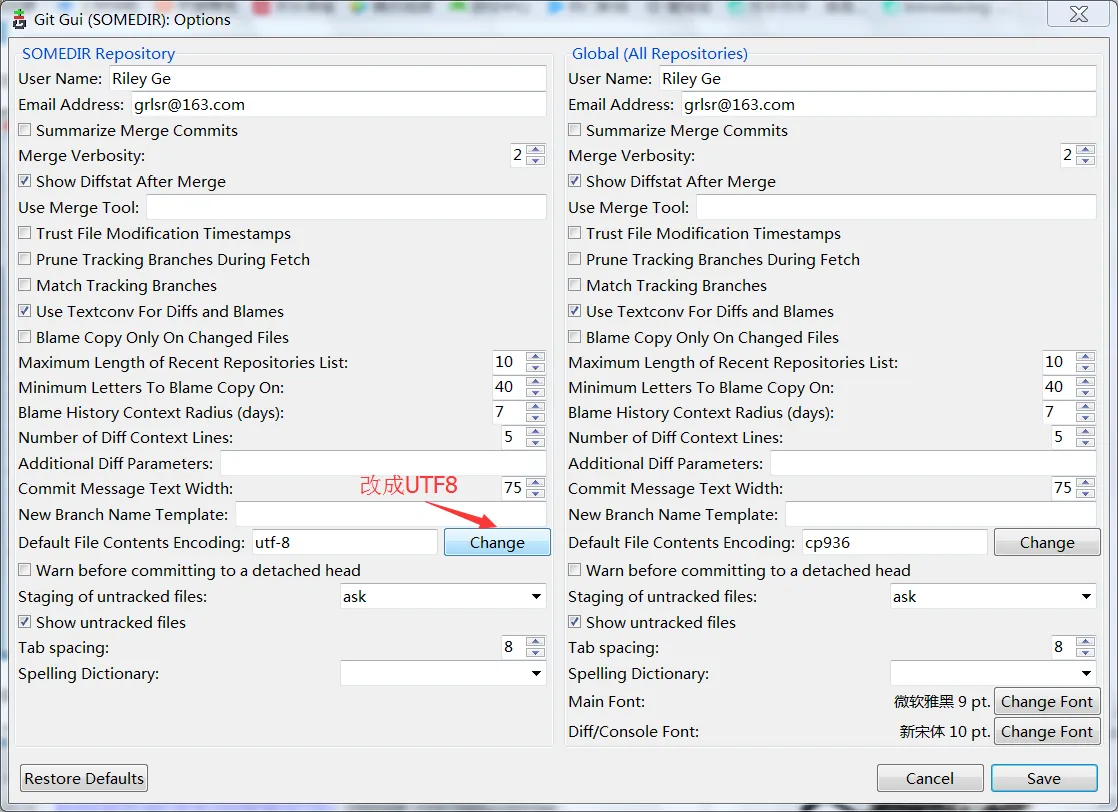Click SOMEDIR encoding field showing utf-8
Image resolution: width=1118 pixels, height=812 pixels.
pyautogui.click(x=344, y=543)
